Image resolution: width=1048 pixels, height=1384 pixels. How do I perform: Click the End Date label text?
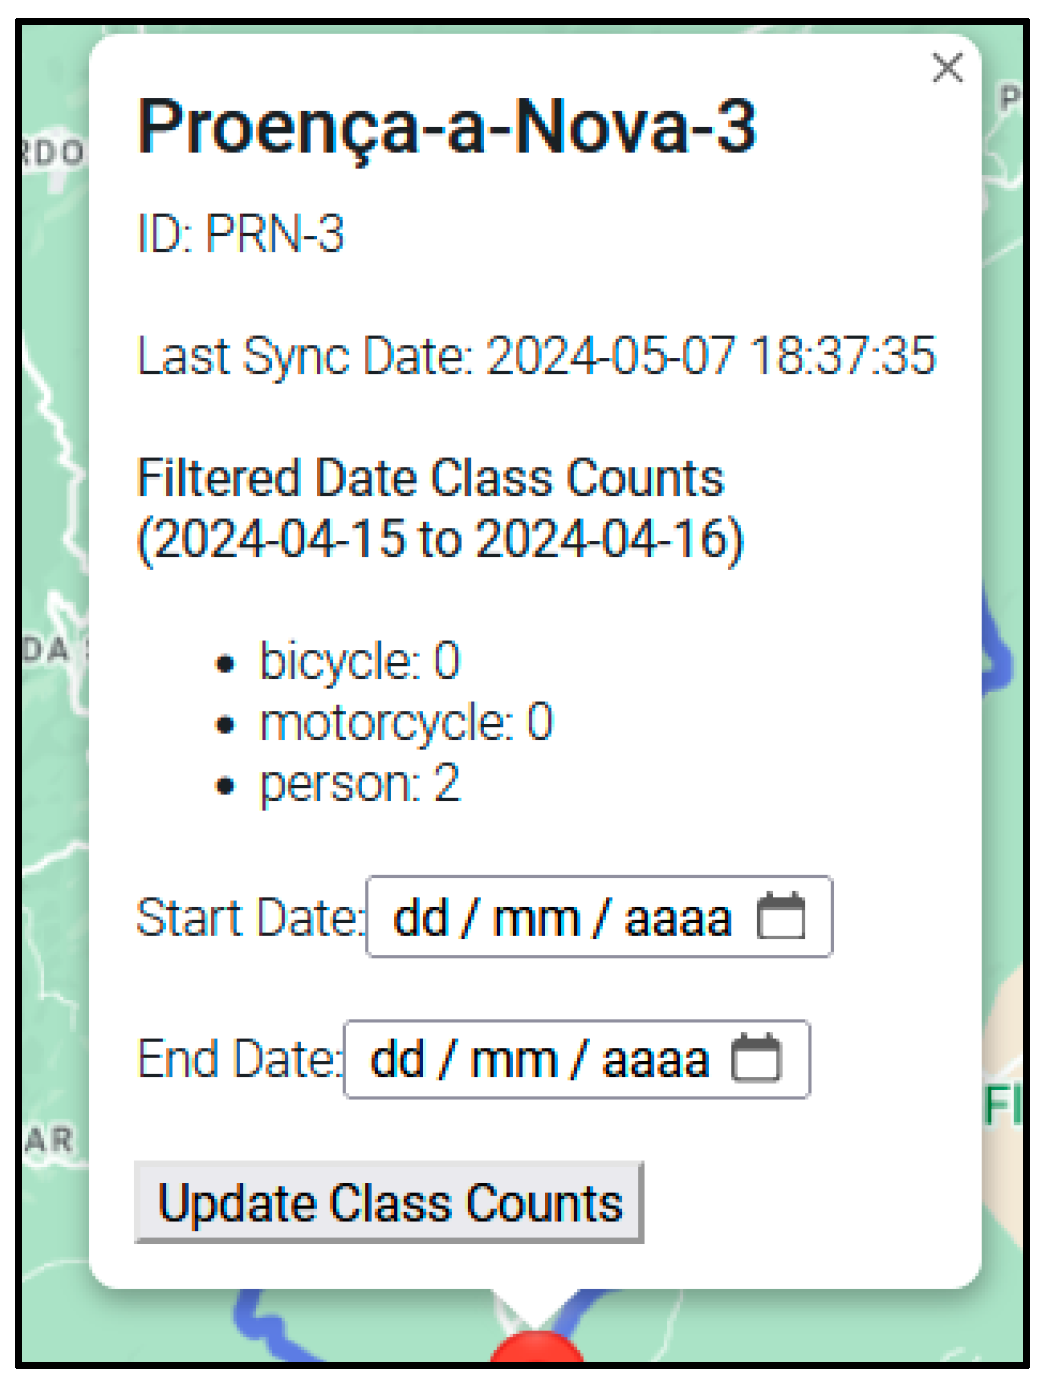point(238,1060)
